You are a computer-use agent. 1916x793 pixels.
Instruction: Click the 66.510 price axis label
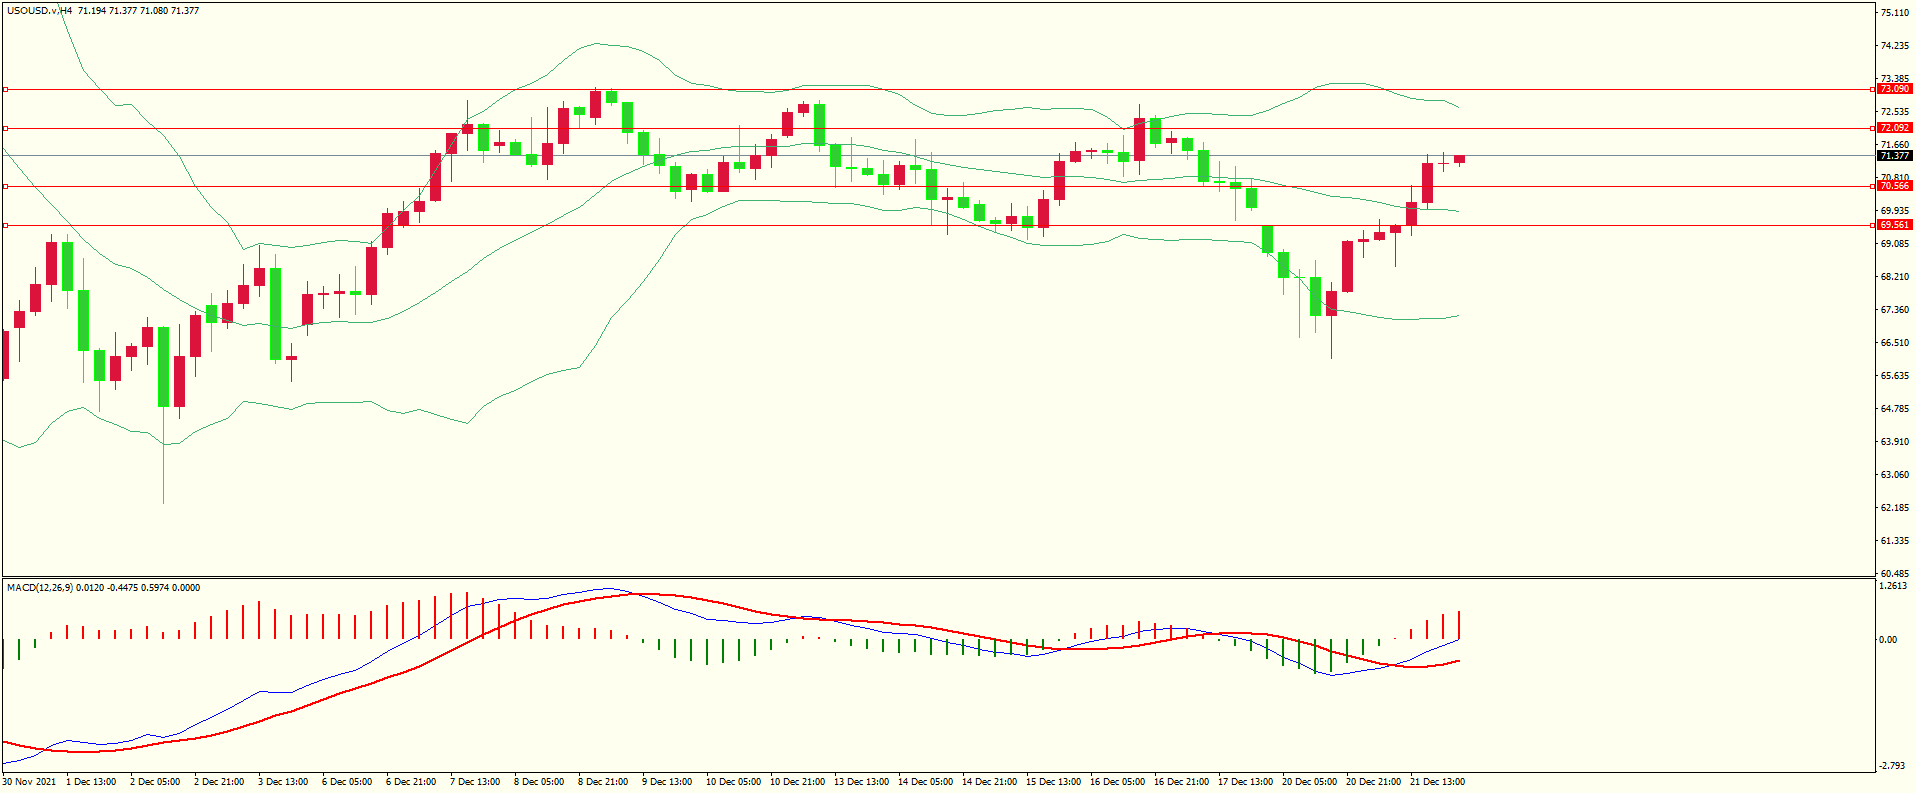[1894, 343]
